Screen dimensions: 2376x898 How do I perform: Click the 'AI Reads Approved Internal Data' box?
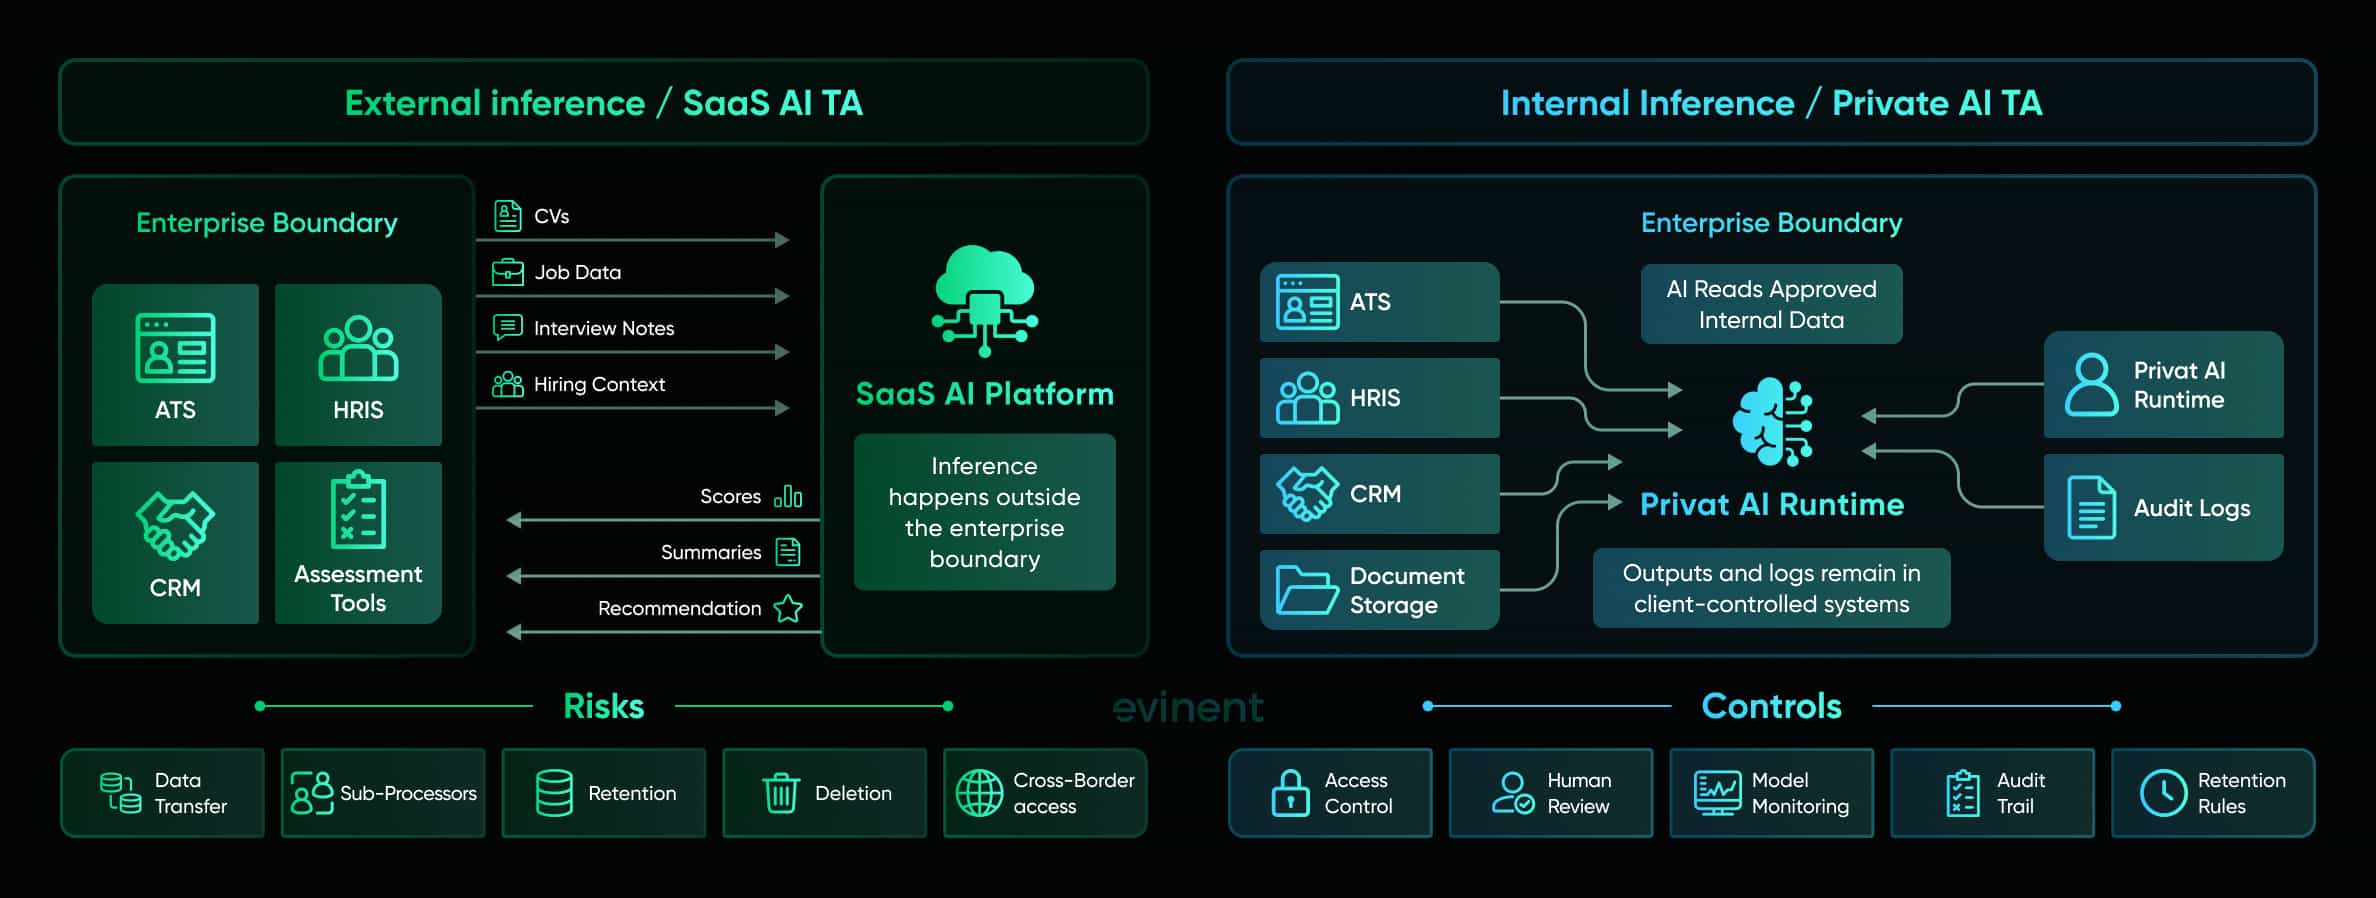[x=1772, y=304]
